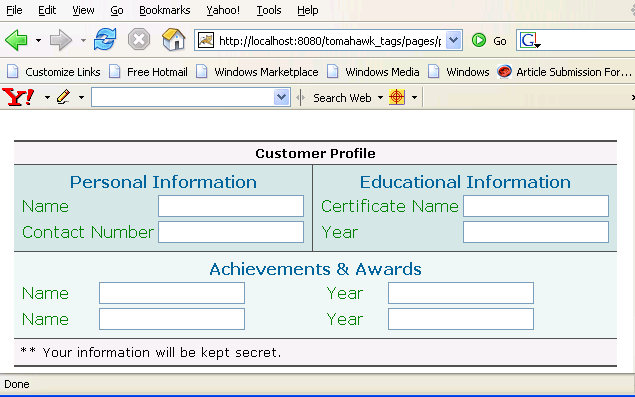Click second Achievements Name input field
This screenshot has height=397, width=635.
(x=172, y=319)
